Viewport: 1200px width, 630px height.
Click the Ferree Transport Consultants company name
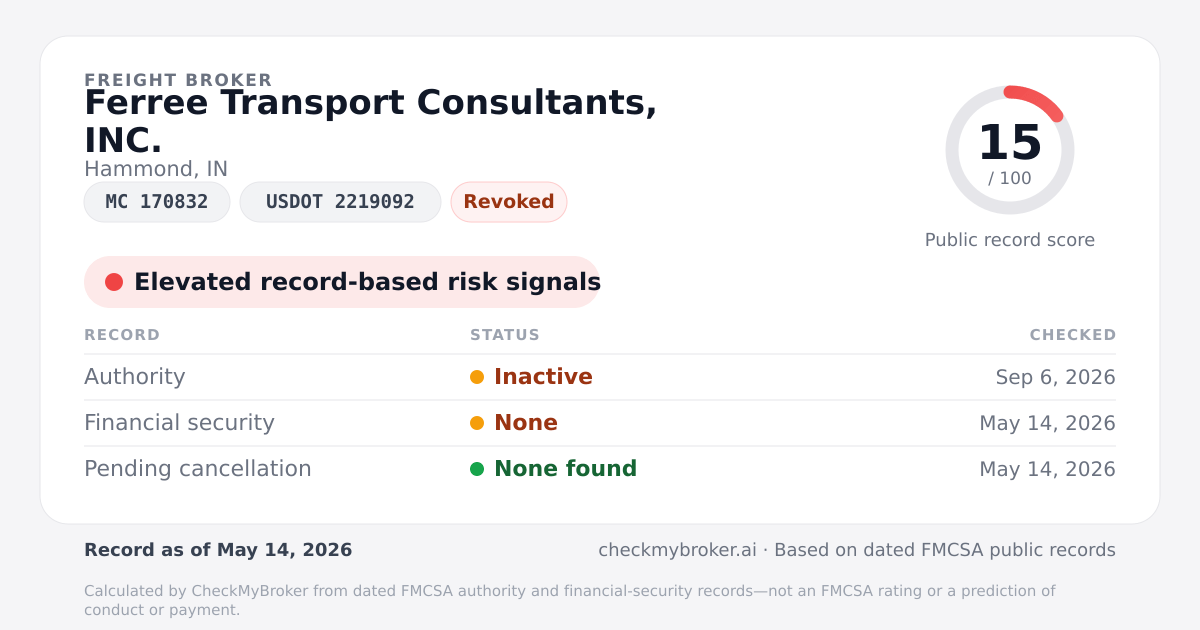click(x=371, y=121)
